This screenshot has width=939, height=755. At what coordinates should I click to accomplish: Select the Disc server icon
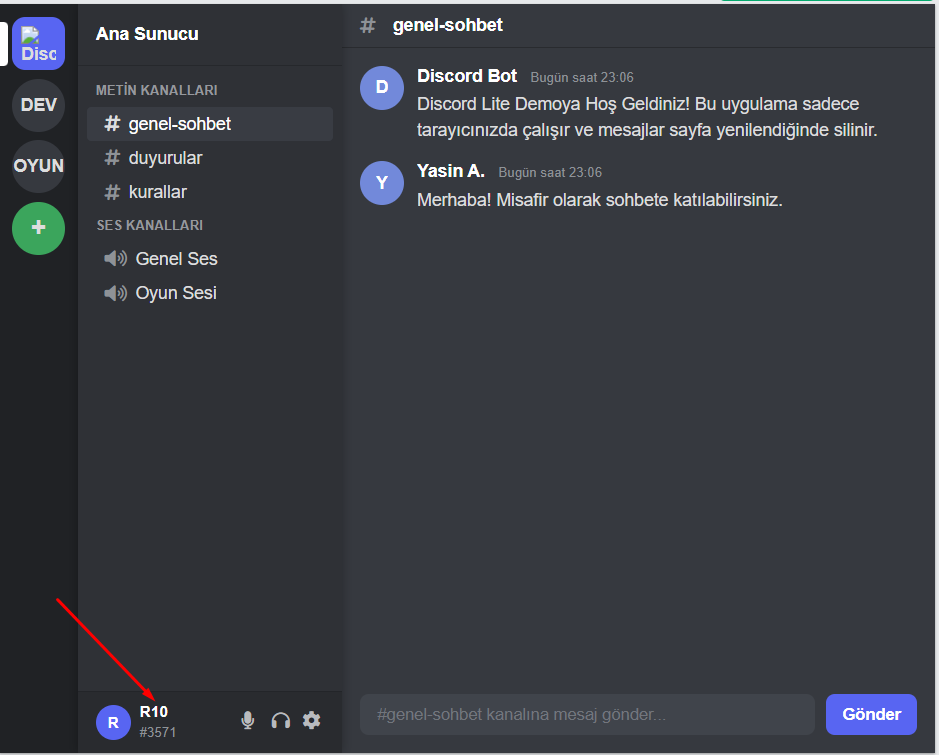[x=39, y=44]
